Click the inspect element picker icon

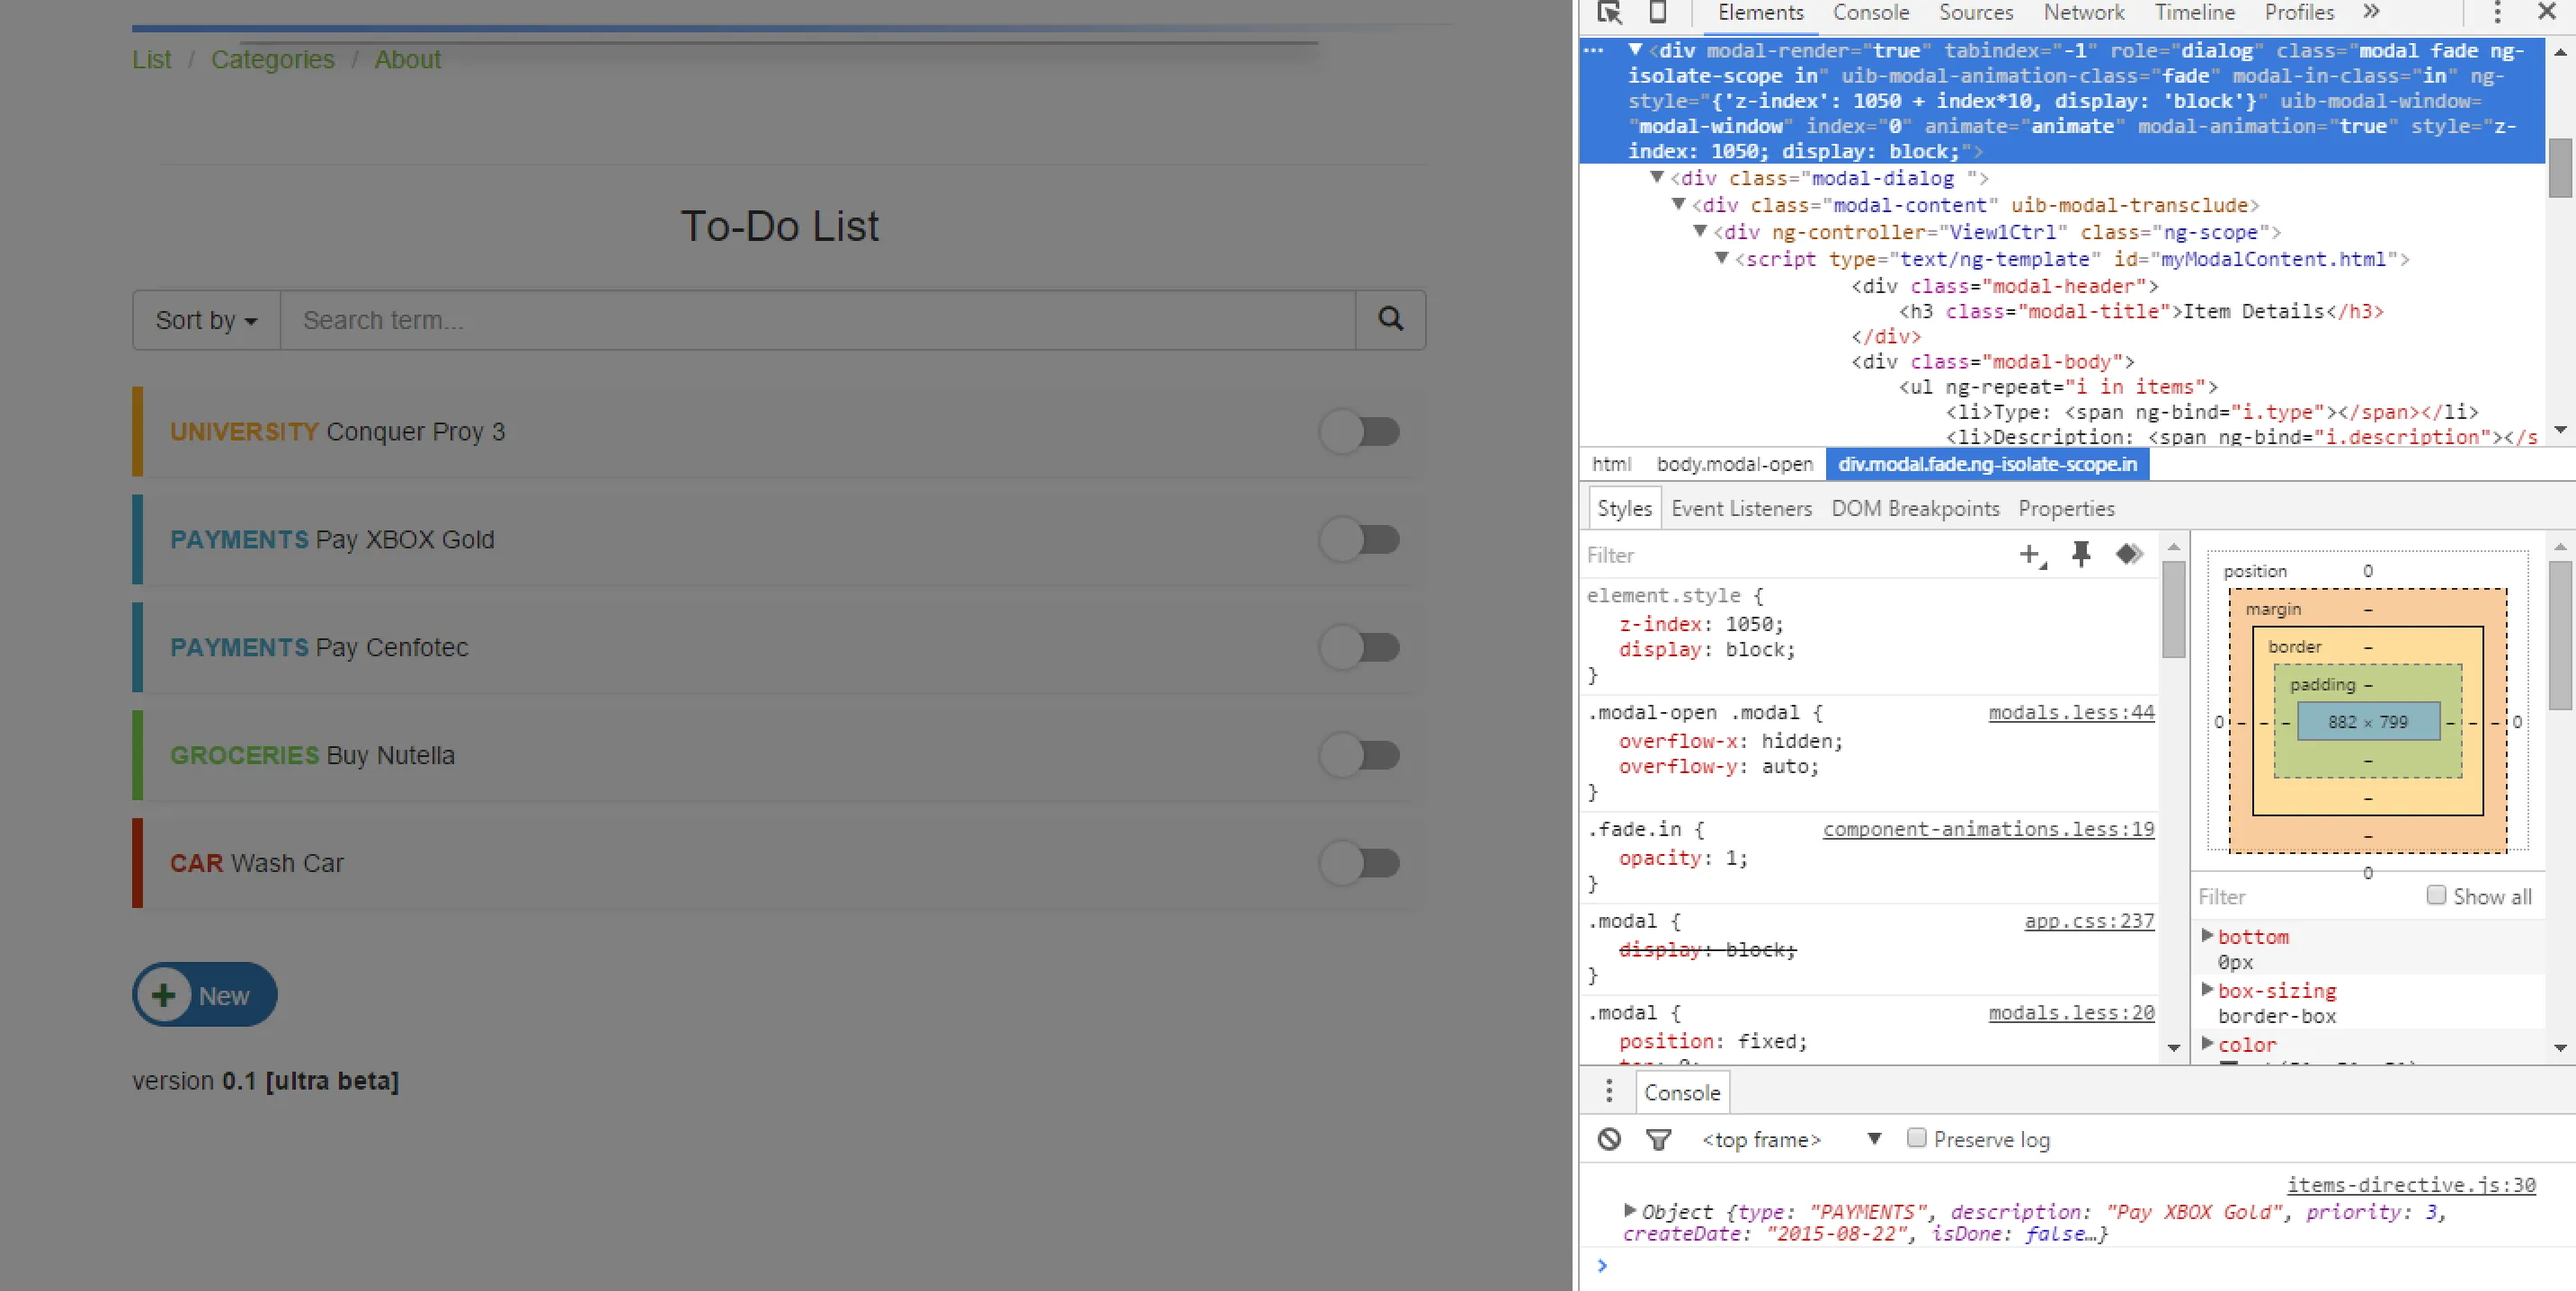click(1609, 12)
